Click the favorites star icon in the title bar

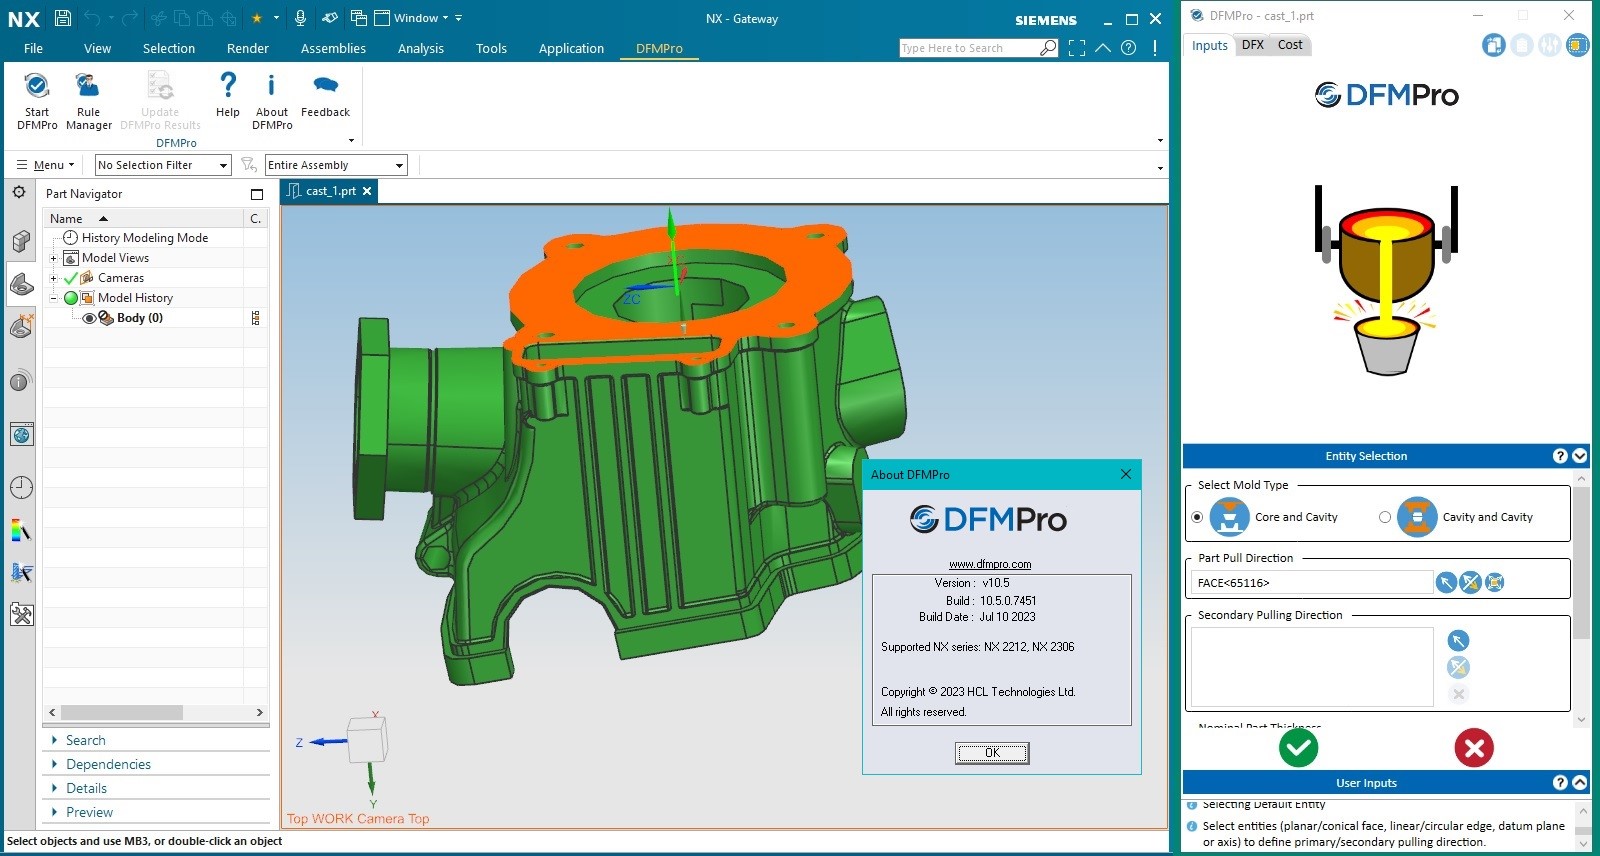click(257, 18)
